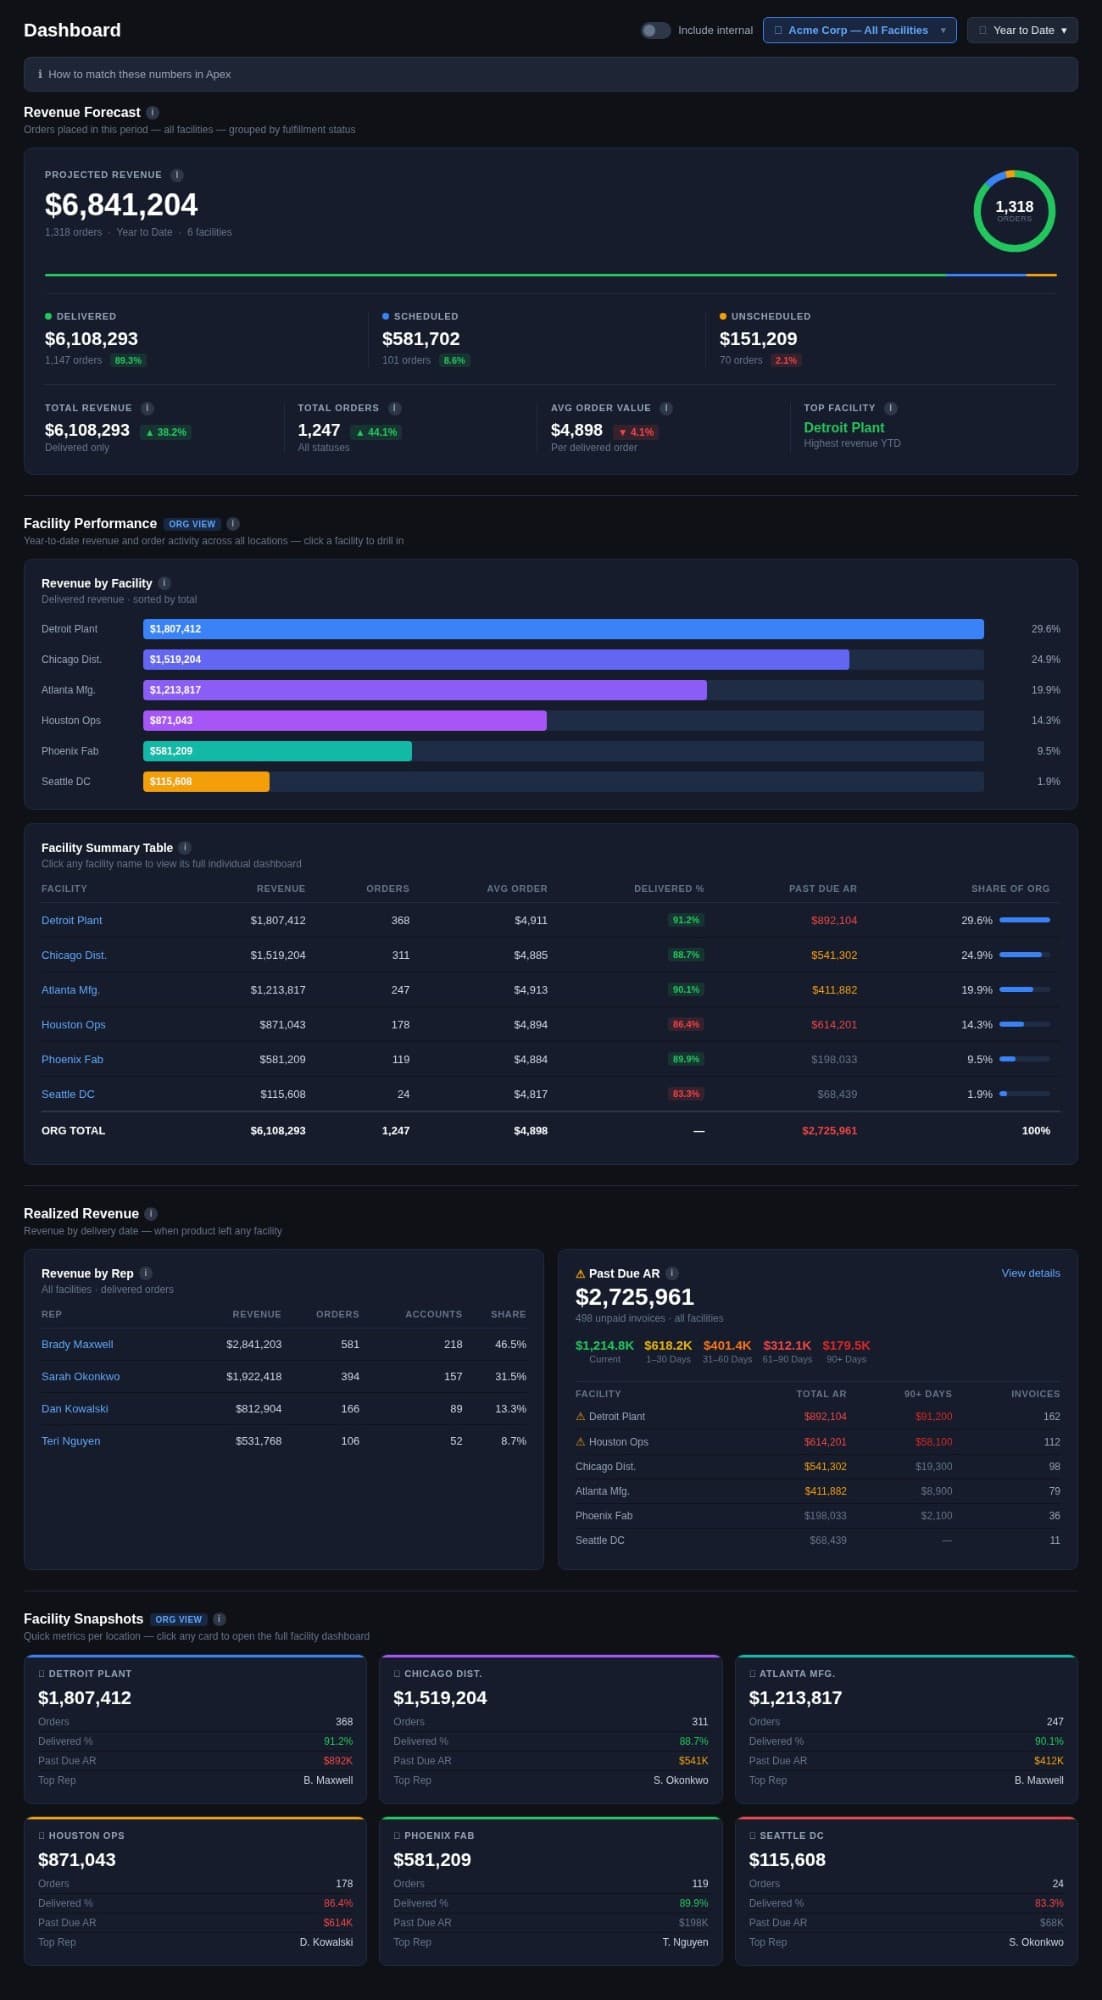Click info icon next to Total Revenue

147,408
